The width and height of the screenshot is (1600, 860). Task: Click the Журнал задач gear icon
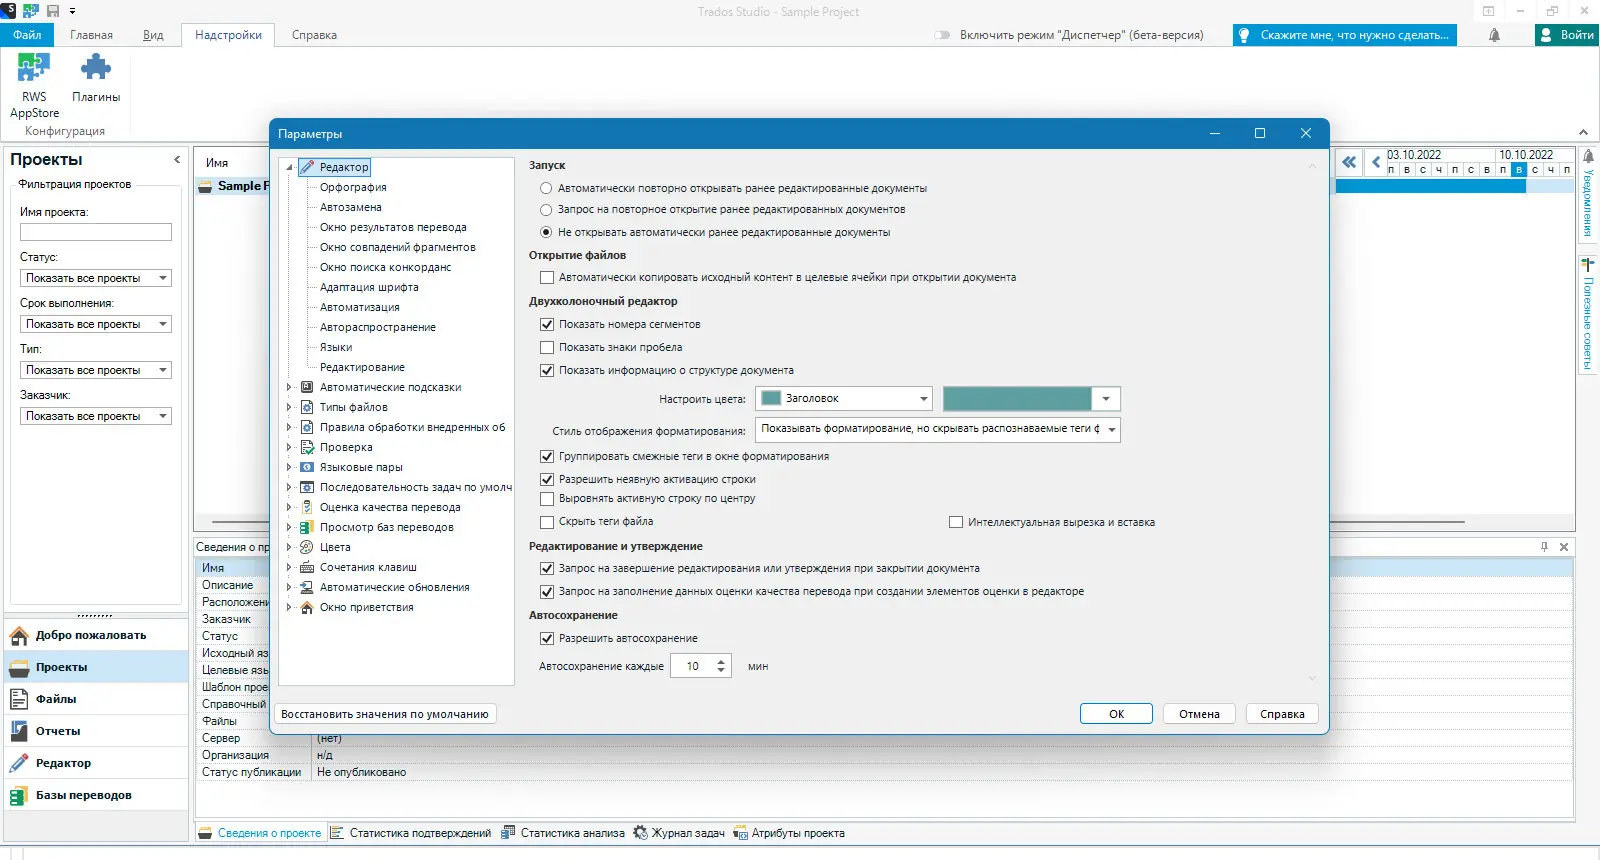coord(640,833)
